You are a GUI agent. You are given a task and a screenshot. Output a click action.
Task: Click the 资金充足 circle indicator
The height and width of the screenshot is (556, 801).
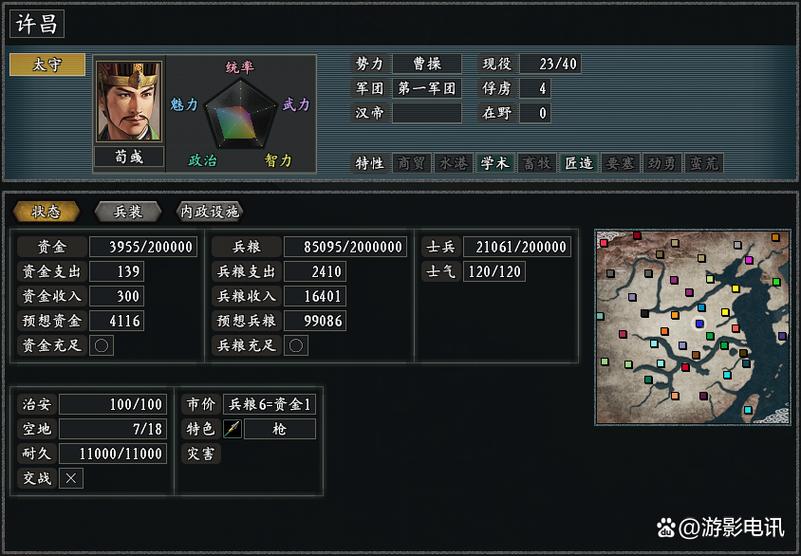point(101,345)
